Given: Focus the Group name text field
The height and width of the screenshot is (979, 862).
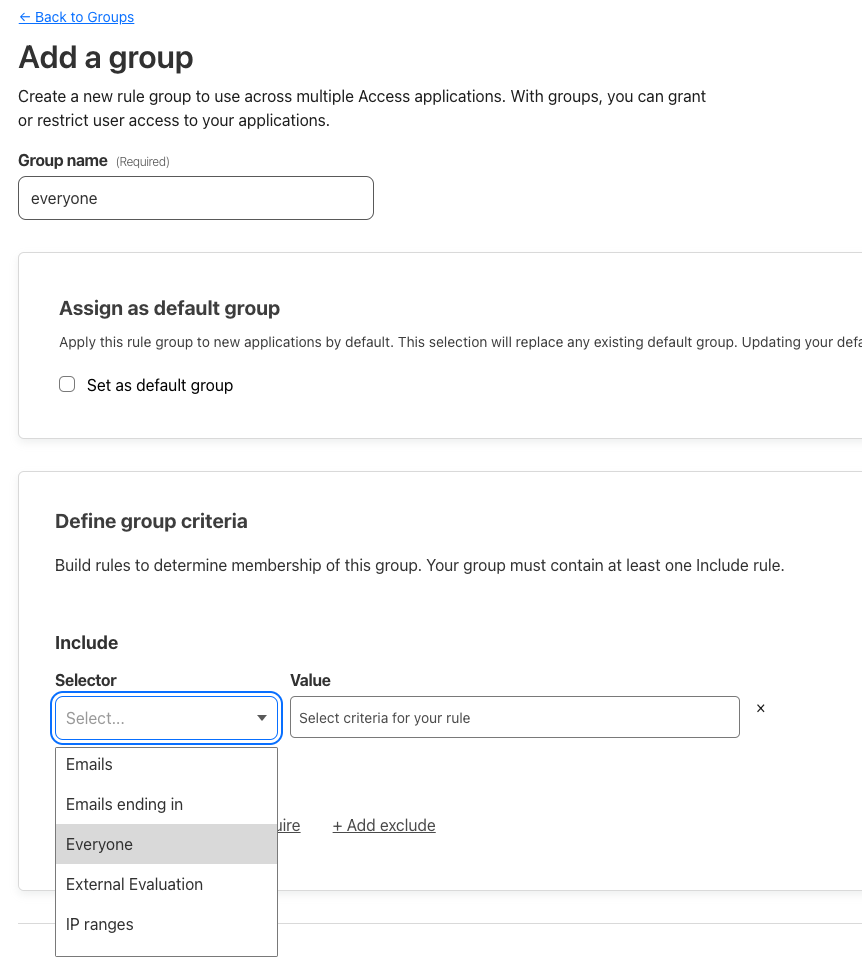Looking at the screenshot, I should (x=196, y=198).
